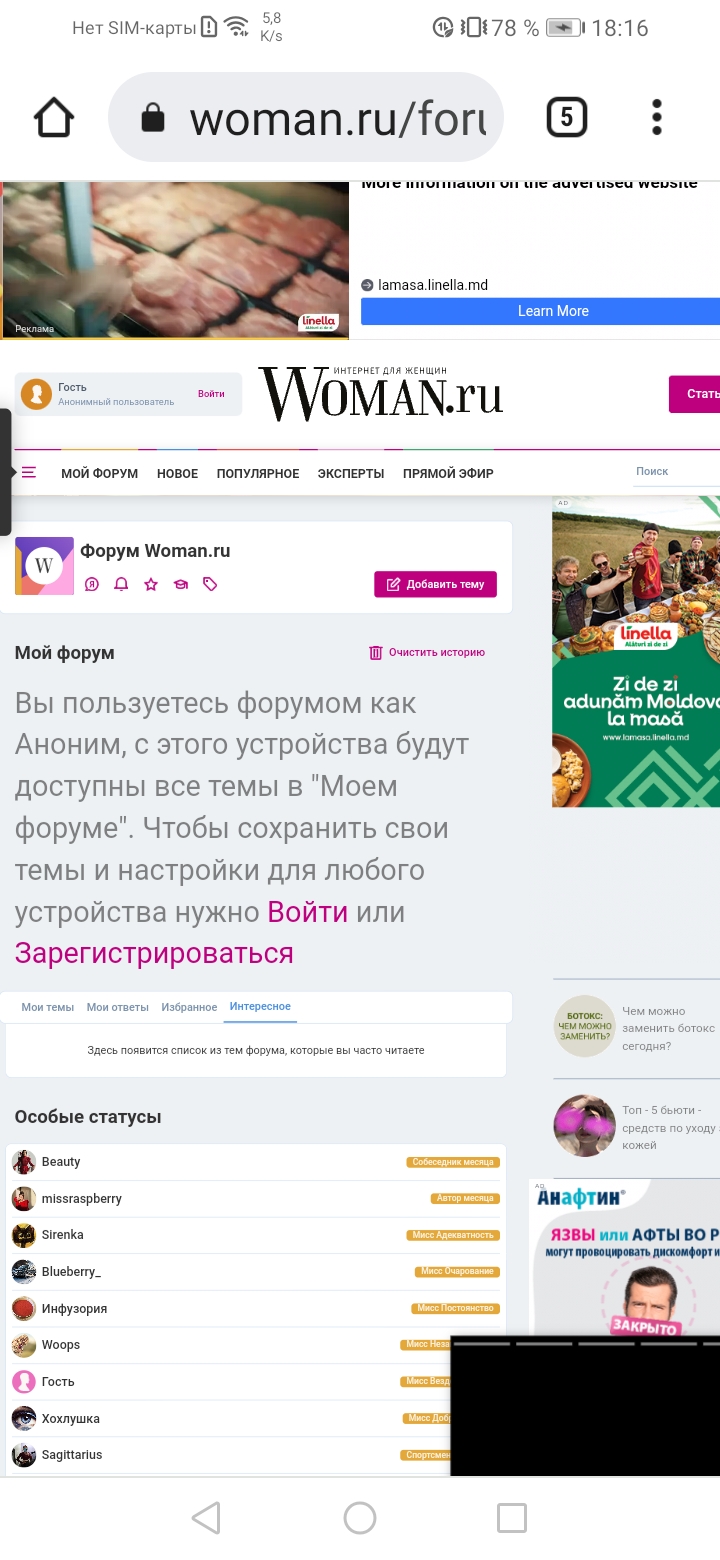The image size is (720, 1560).
Task: Open the Linella Moldova la masă ad banner
Action: (636, 652)
